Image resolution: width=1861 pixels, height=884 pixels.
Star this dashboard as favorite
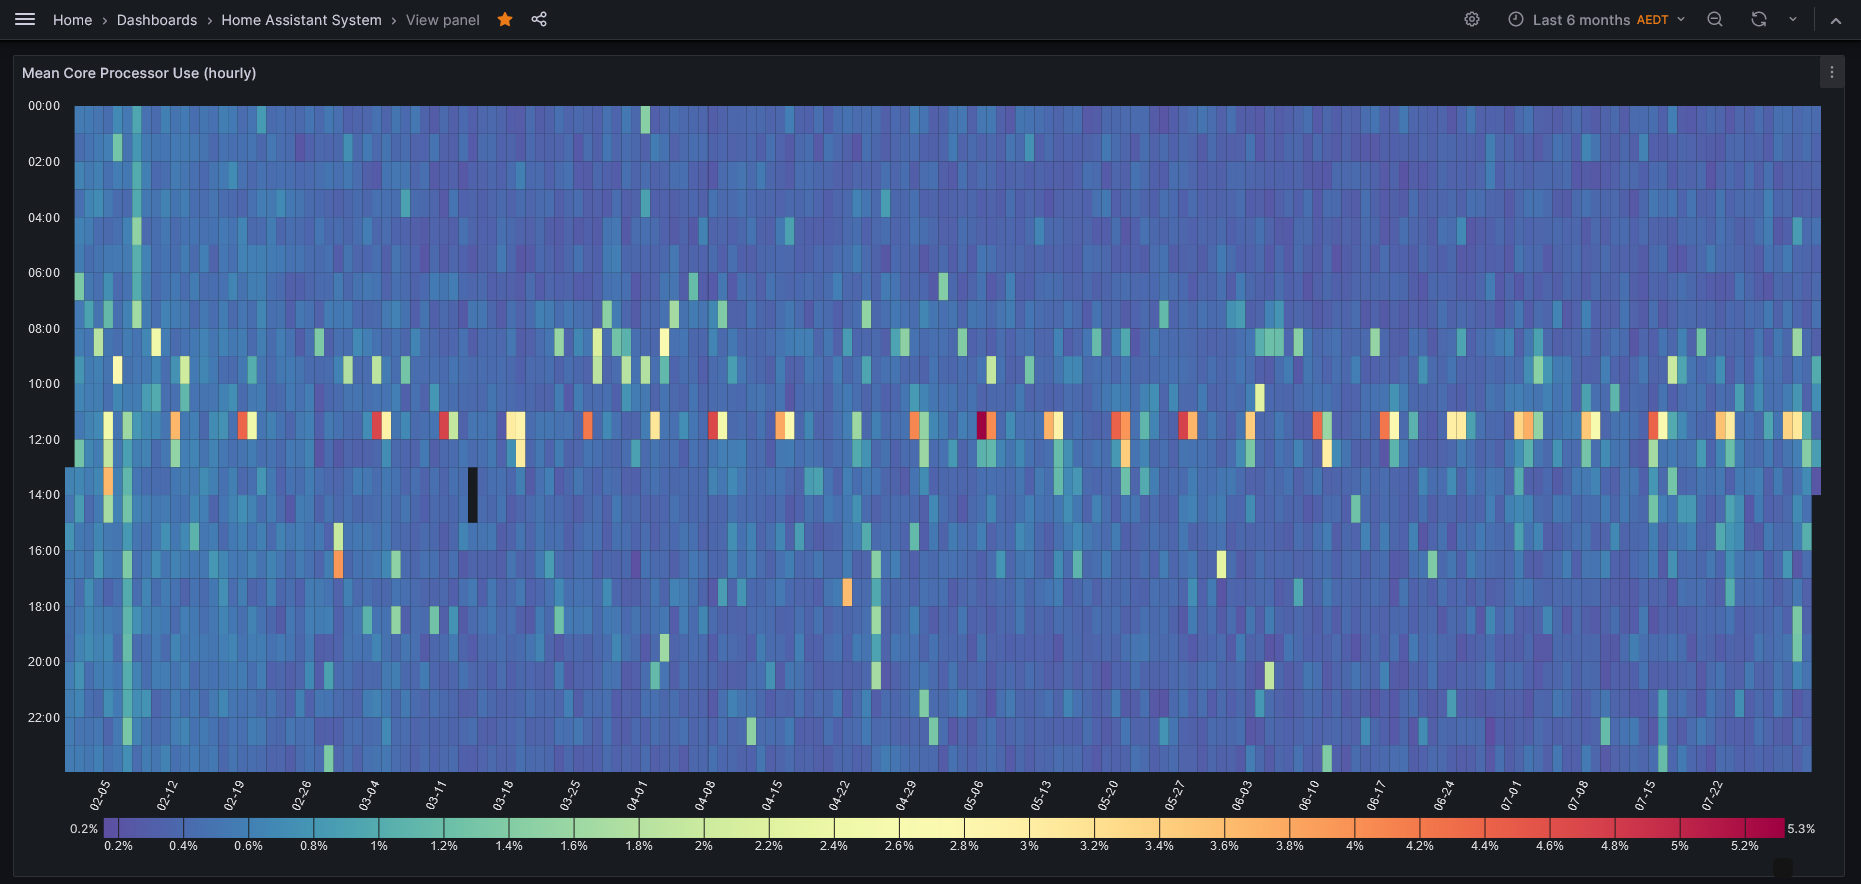point(505,20)
